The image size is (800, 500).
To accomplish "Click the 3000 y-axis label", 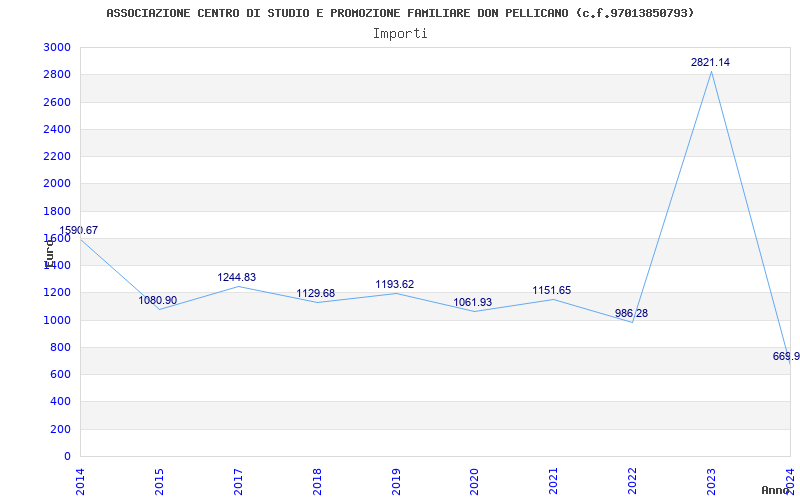I will [x=57, y=48].
